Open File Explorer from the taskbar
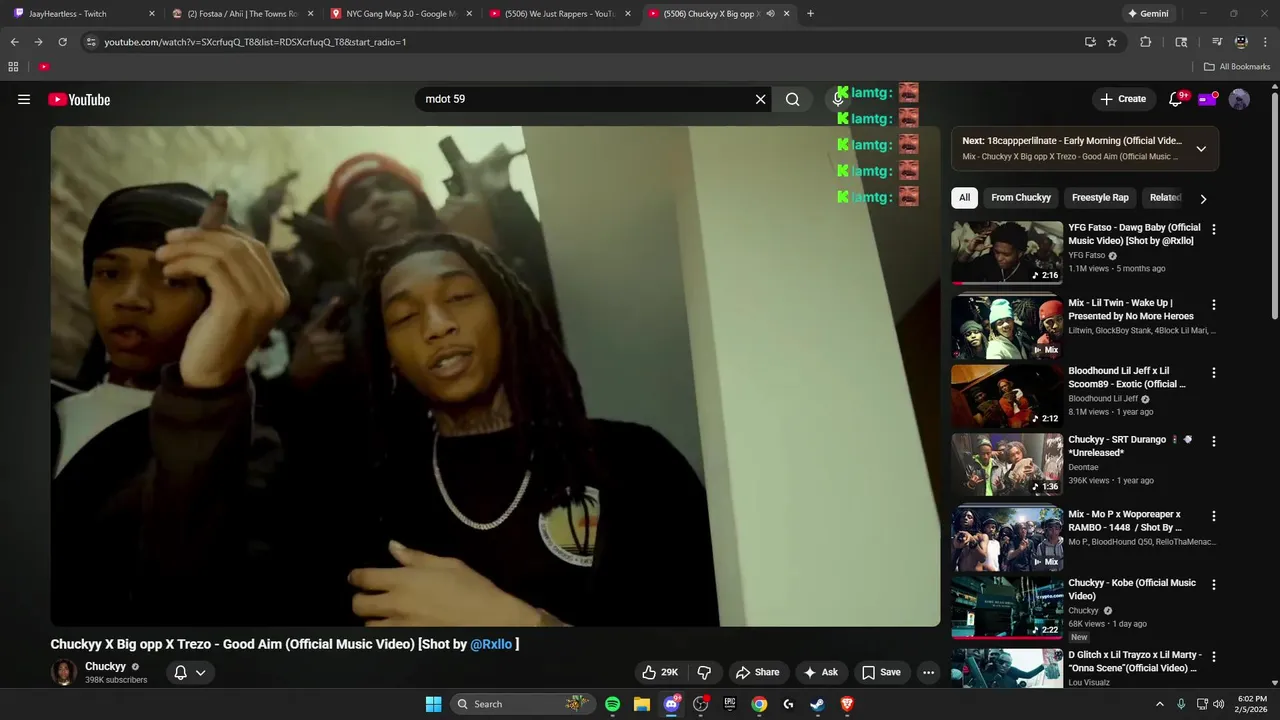This screenshot has height=720, width=1280. coord(642,704)
